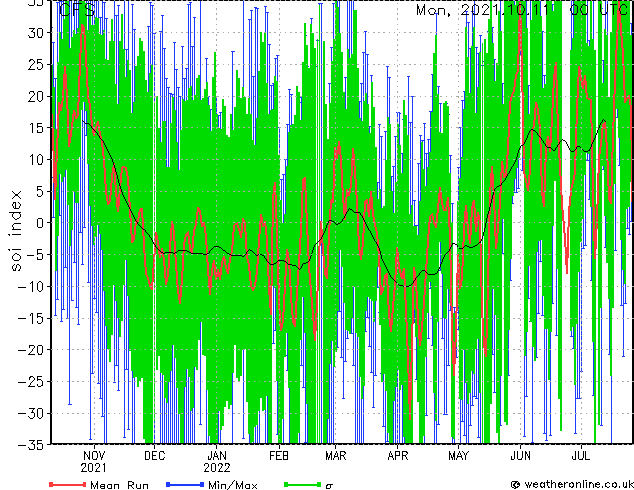Click the 'JUN' x-axis month label
Image resolution: width=634 pixels, height=490 pixels.
[520, 456]
